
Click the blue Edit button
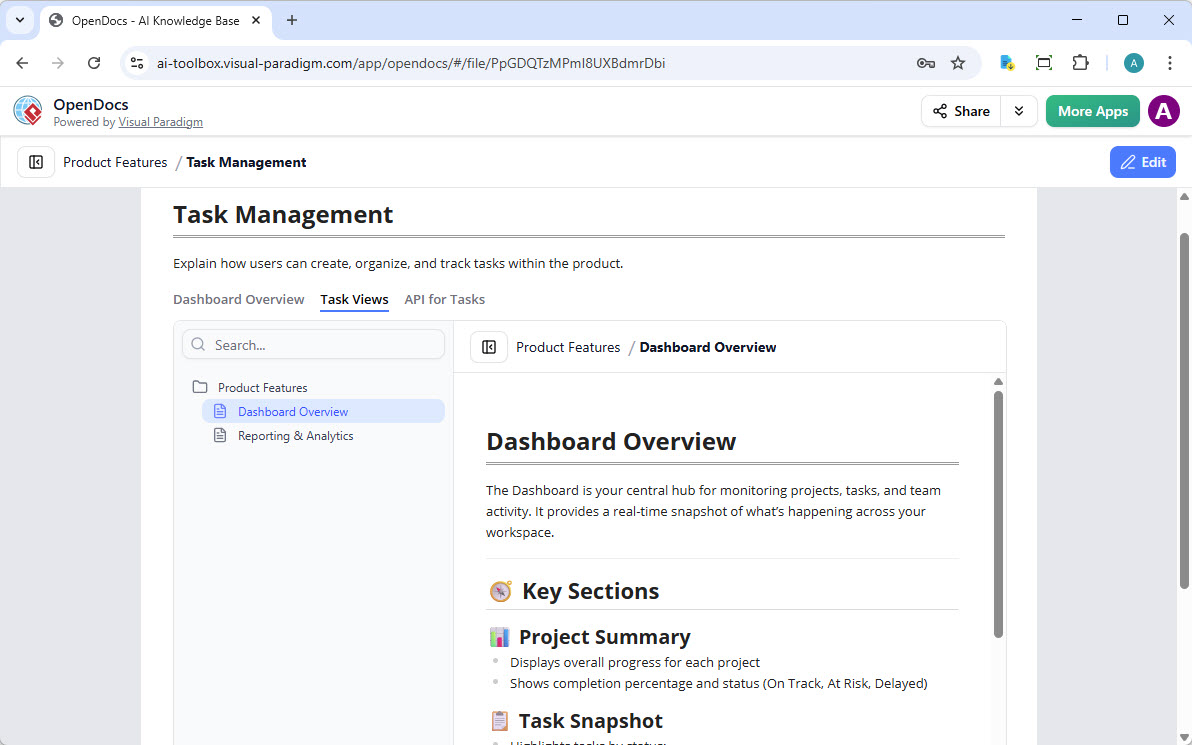[x=1142, y=162]
